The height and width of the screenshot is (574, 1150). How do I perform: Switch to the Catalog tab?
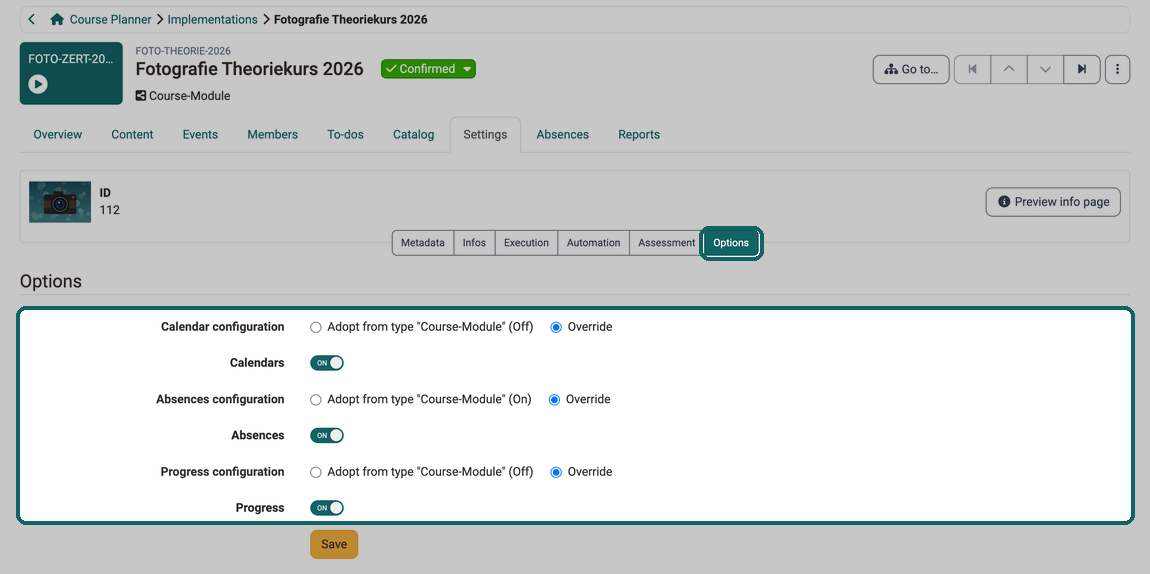tap(414, 134)
